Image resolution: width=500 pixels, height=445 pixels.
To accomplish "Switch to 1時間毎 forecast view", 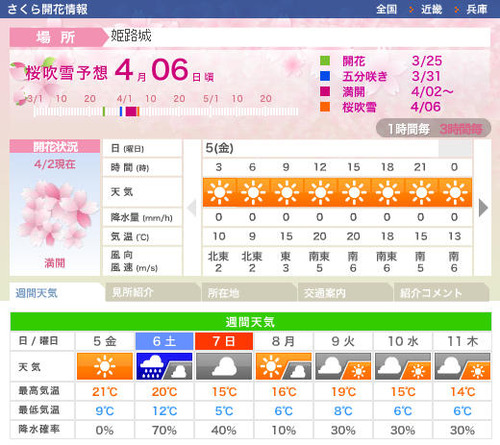I will (409, 129).
